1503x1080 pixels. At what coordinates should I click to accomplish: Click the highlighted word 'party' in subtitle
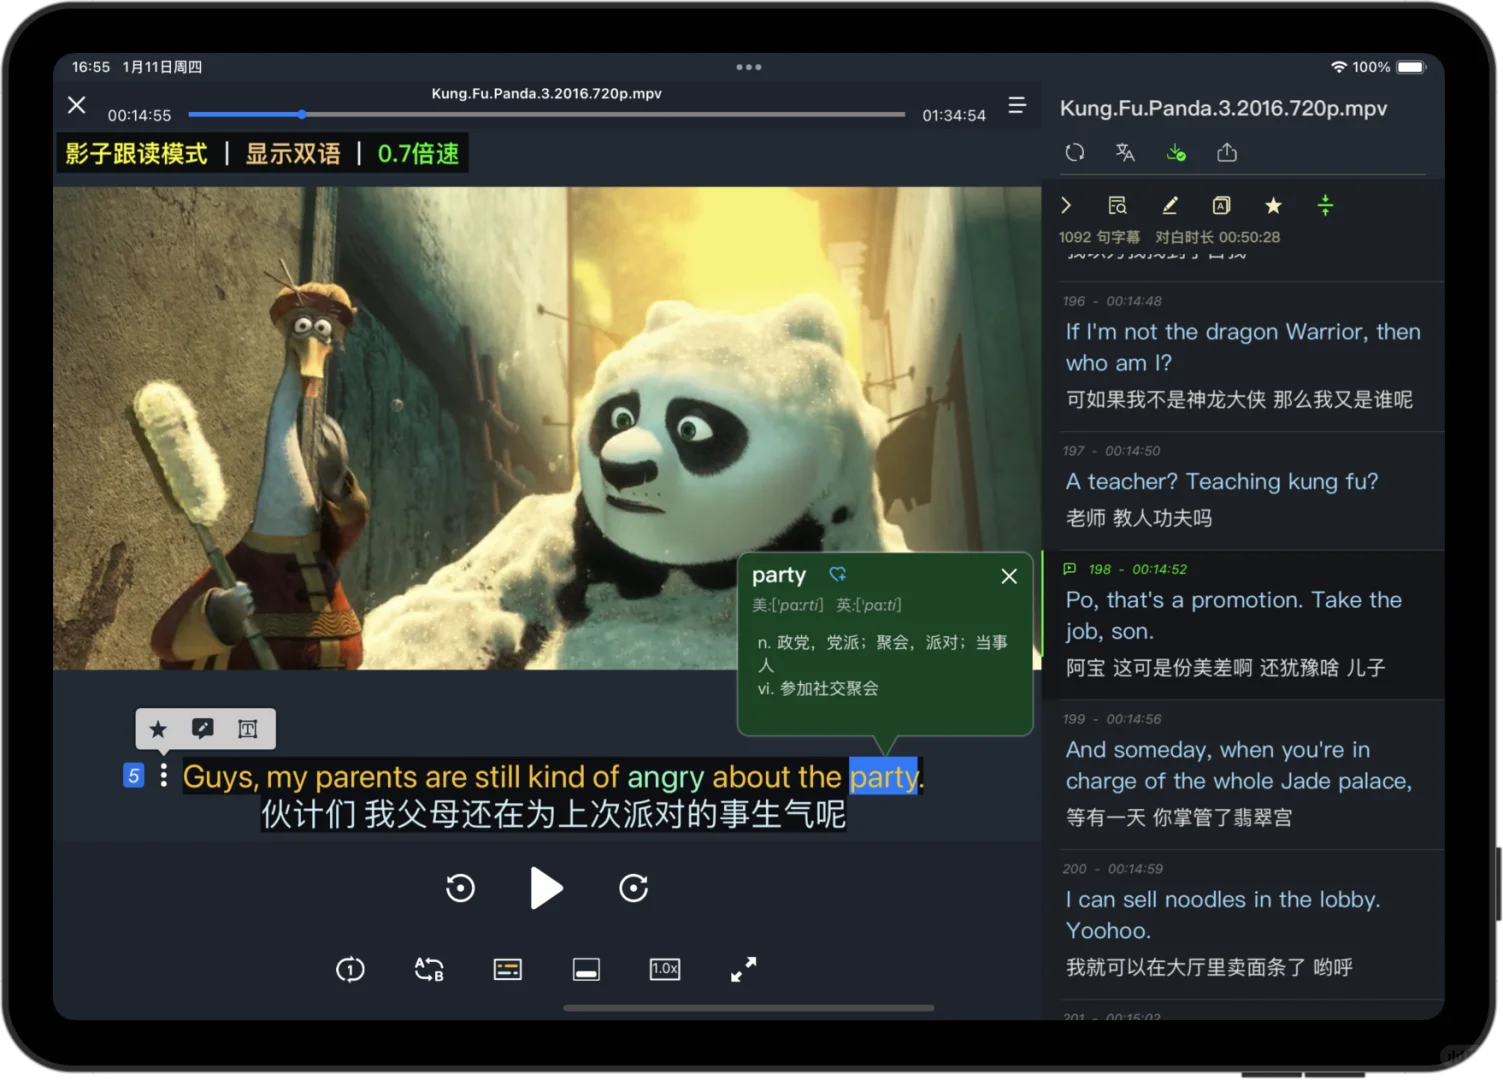(884, 777)
